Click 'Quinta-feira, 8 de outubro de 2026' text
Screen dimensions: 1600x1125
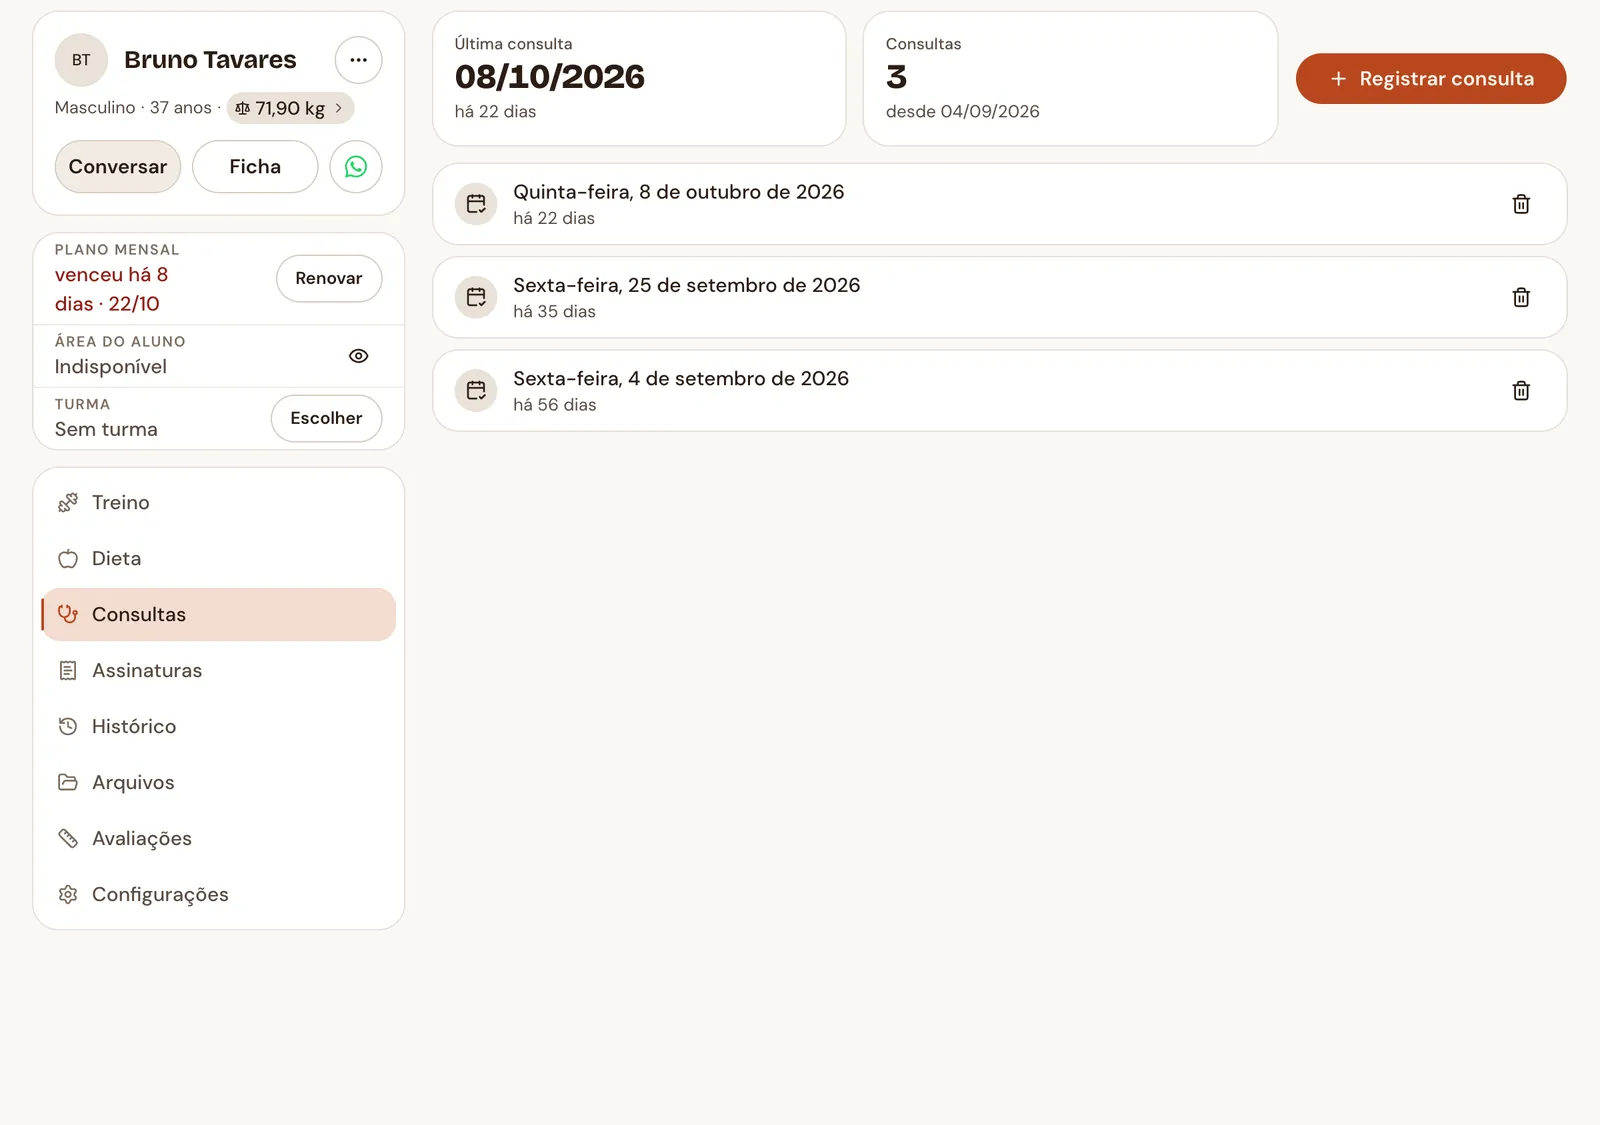coord(678,192)
